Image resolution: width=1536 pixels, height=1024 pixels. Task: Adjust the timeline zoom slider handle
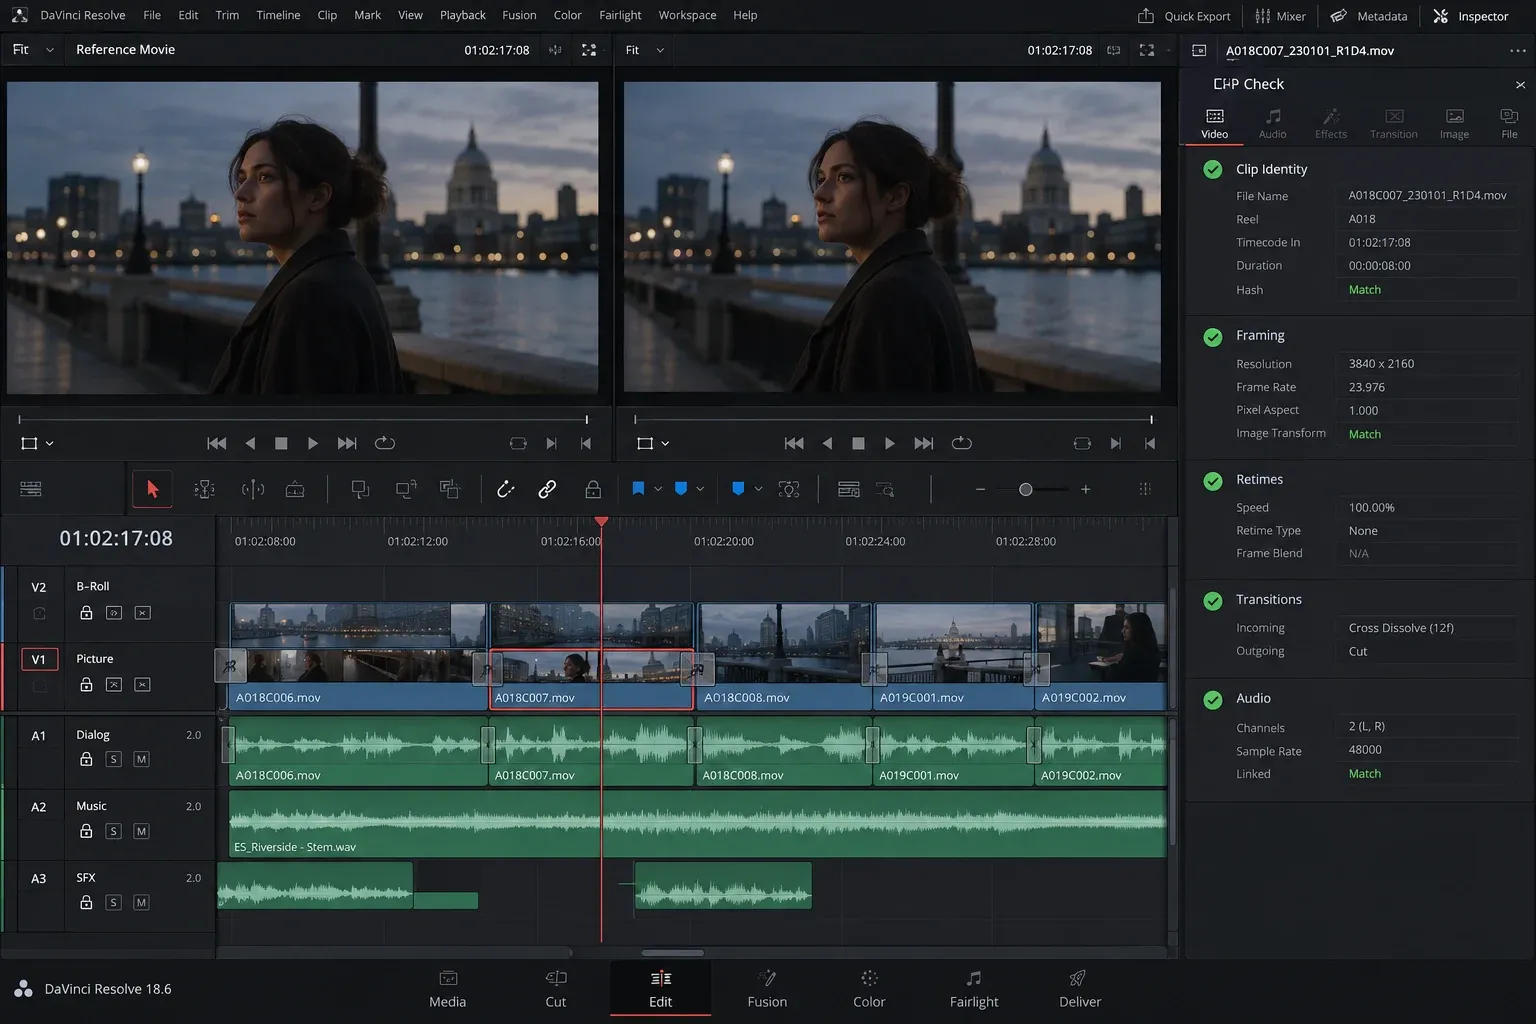click(x=1025, y=489)
